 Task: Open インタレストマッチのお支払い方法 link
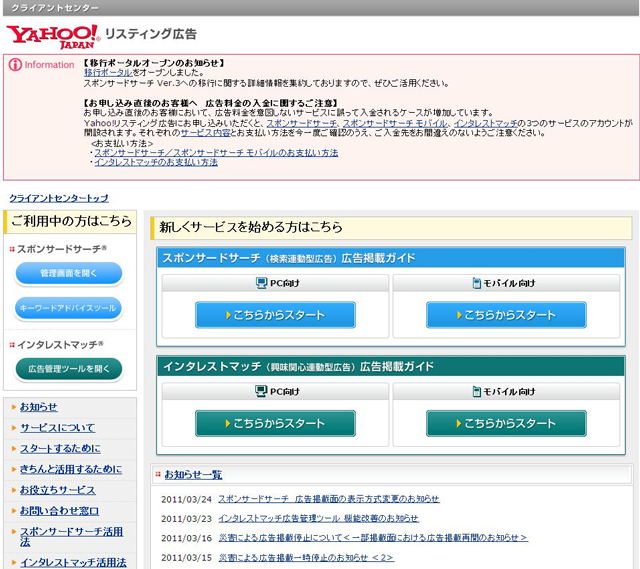(155, 162)
